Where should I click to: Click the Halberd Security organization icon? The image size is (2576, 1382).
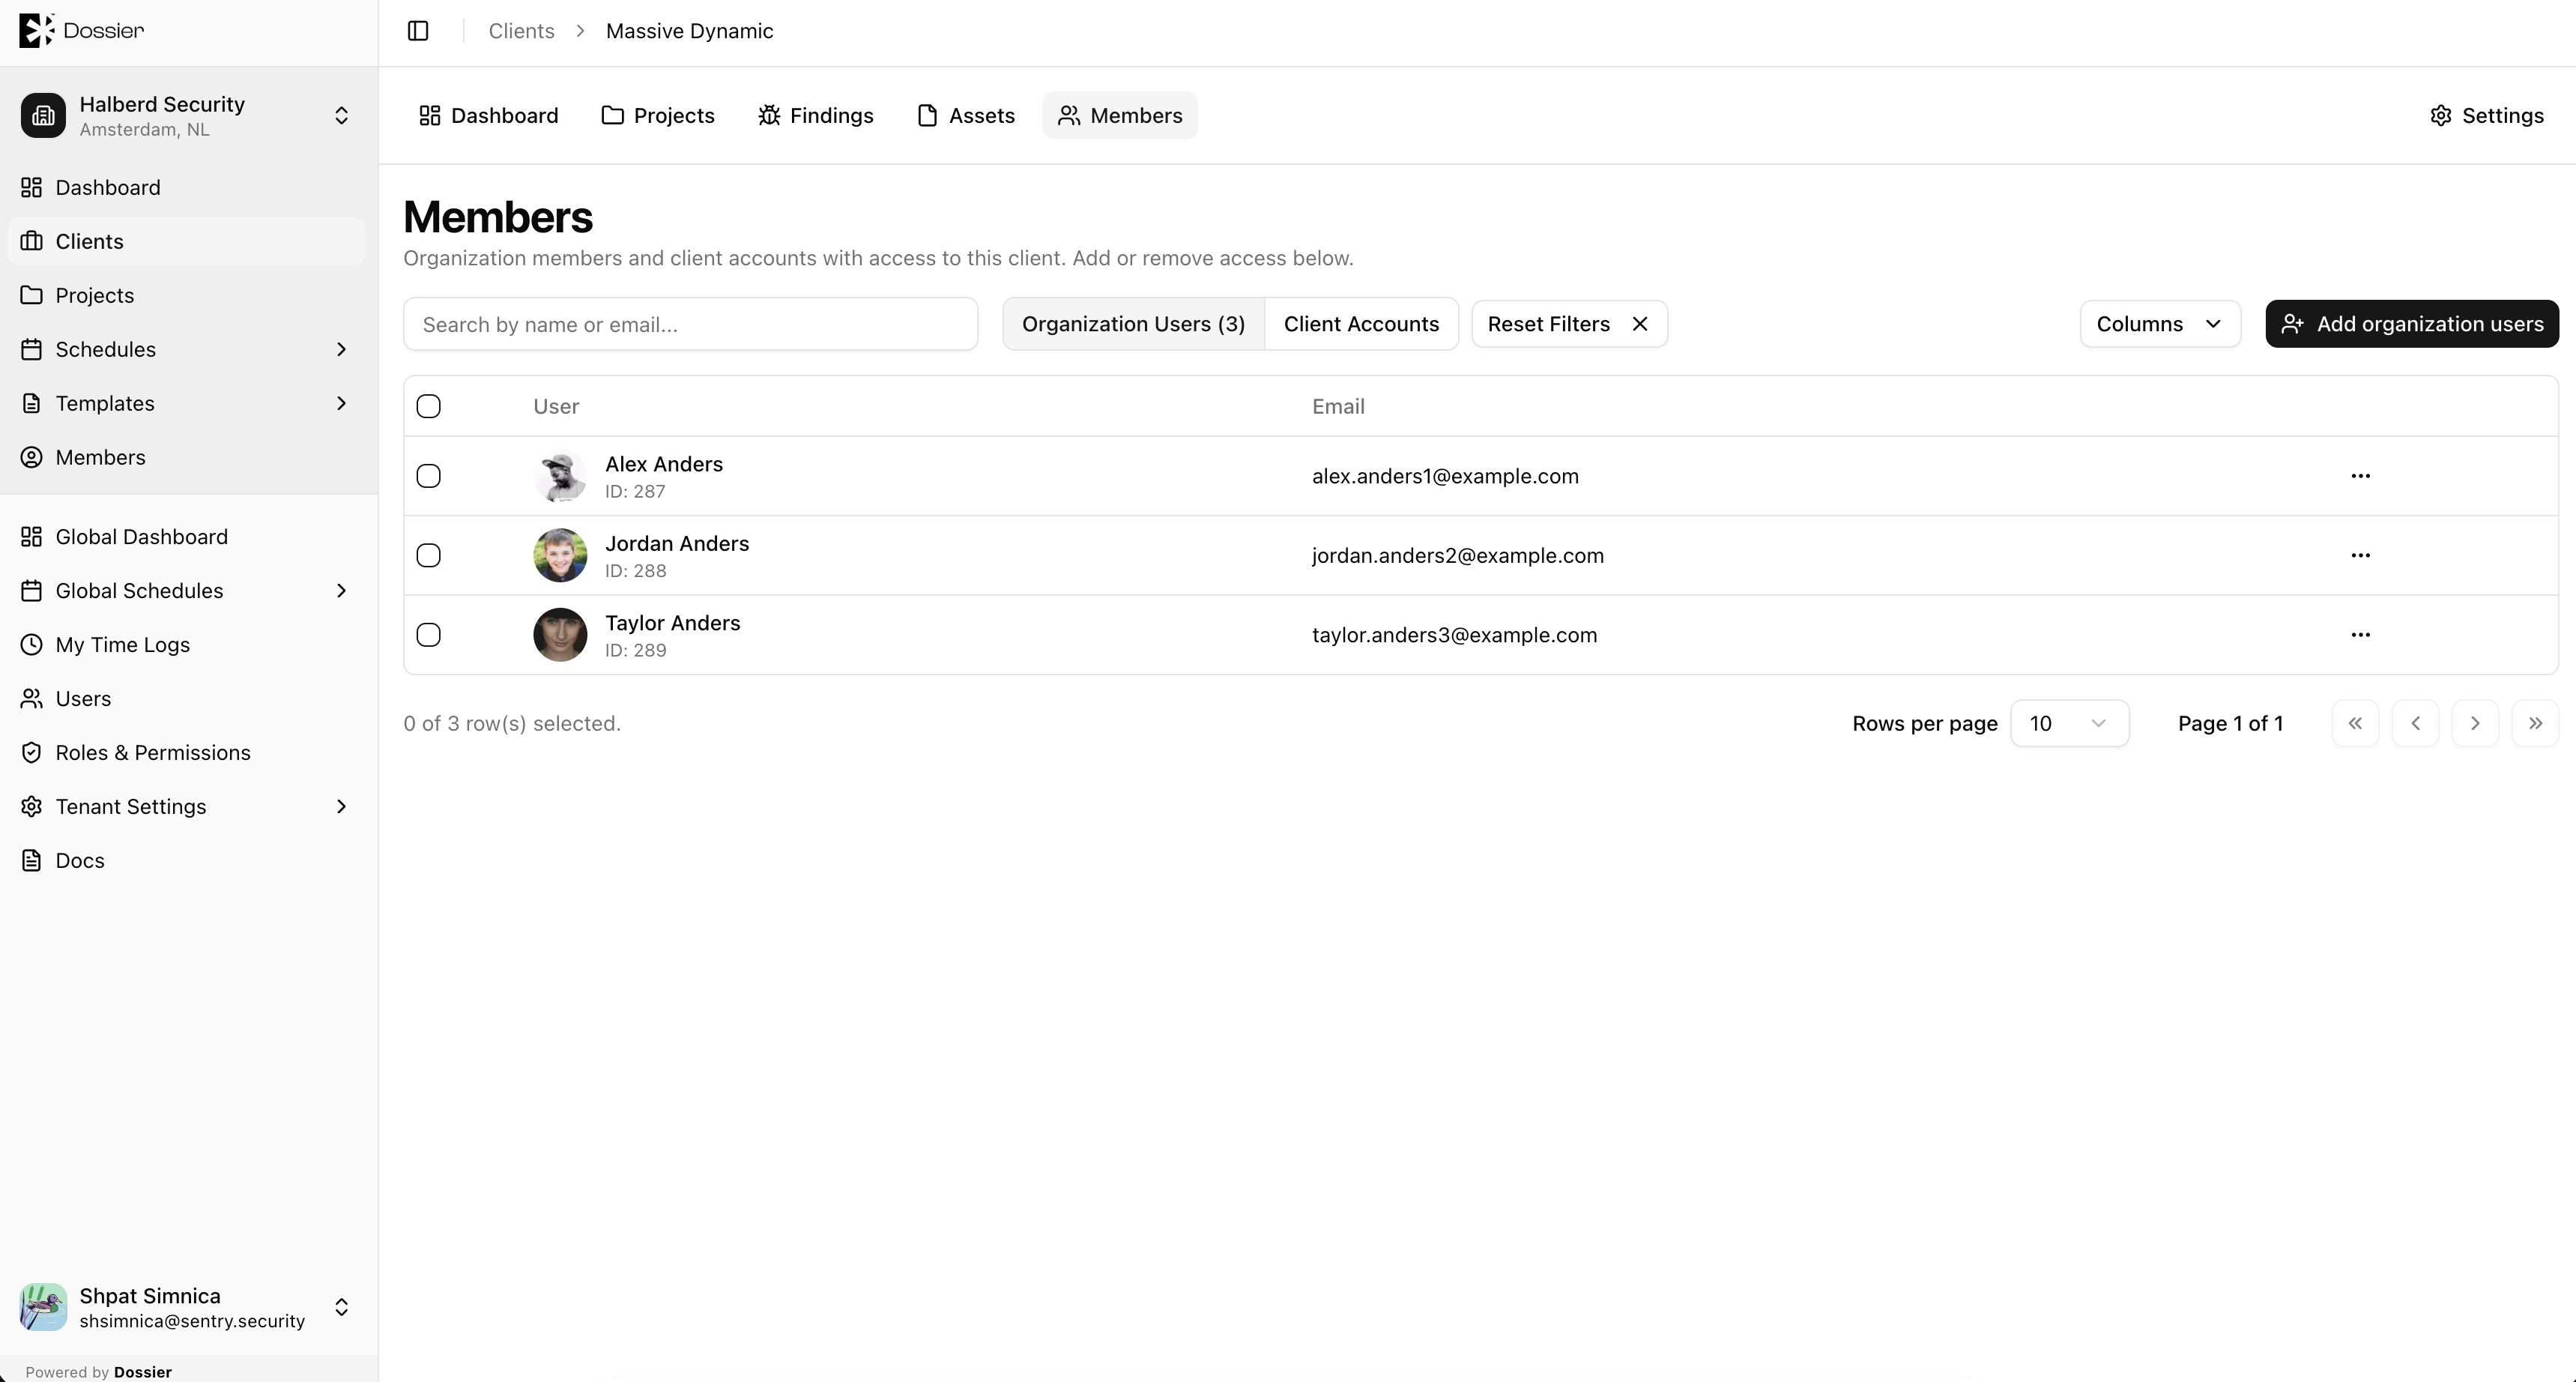43,116
